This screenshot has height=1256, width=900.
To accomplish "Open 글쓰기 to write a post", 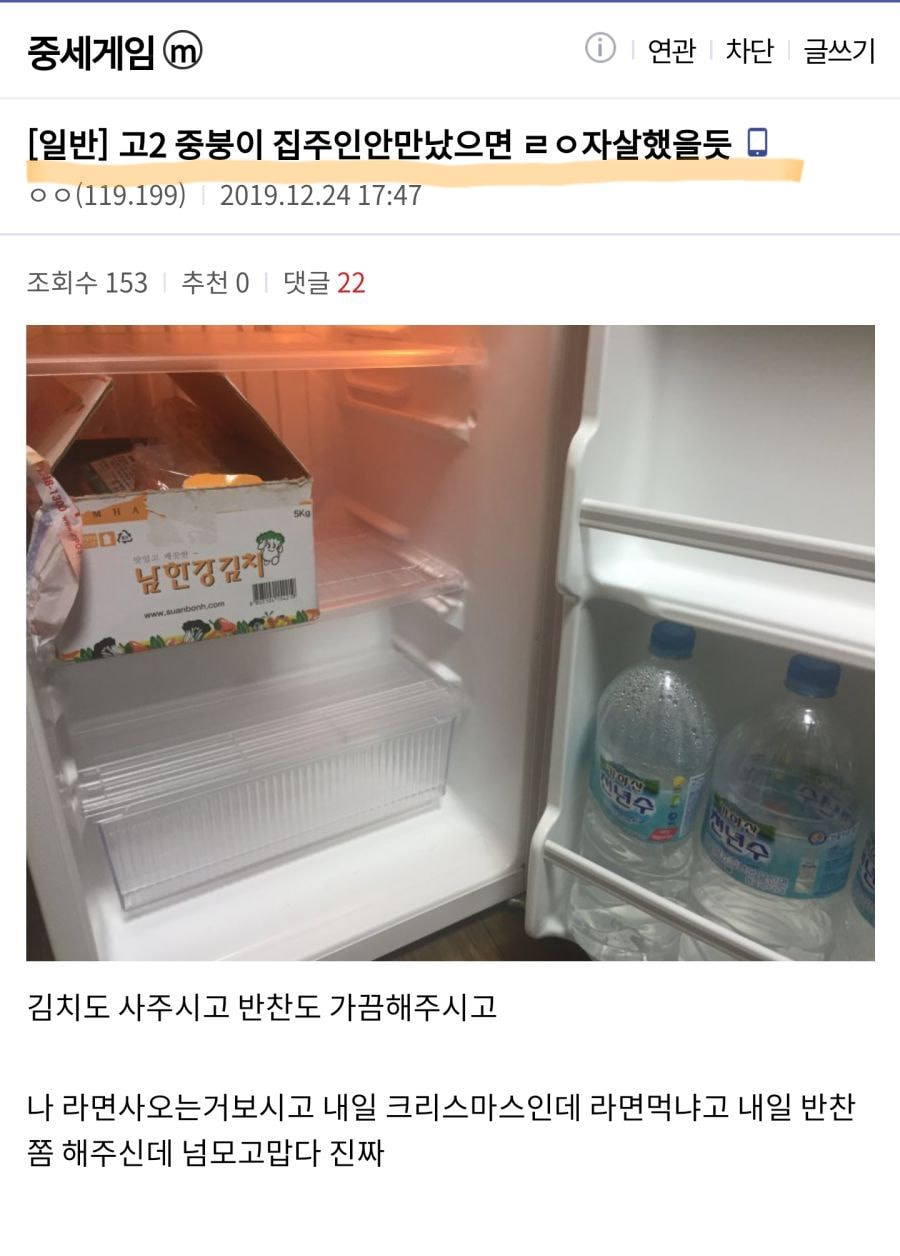I will point(839,50).
